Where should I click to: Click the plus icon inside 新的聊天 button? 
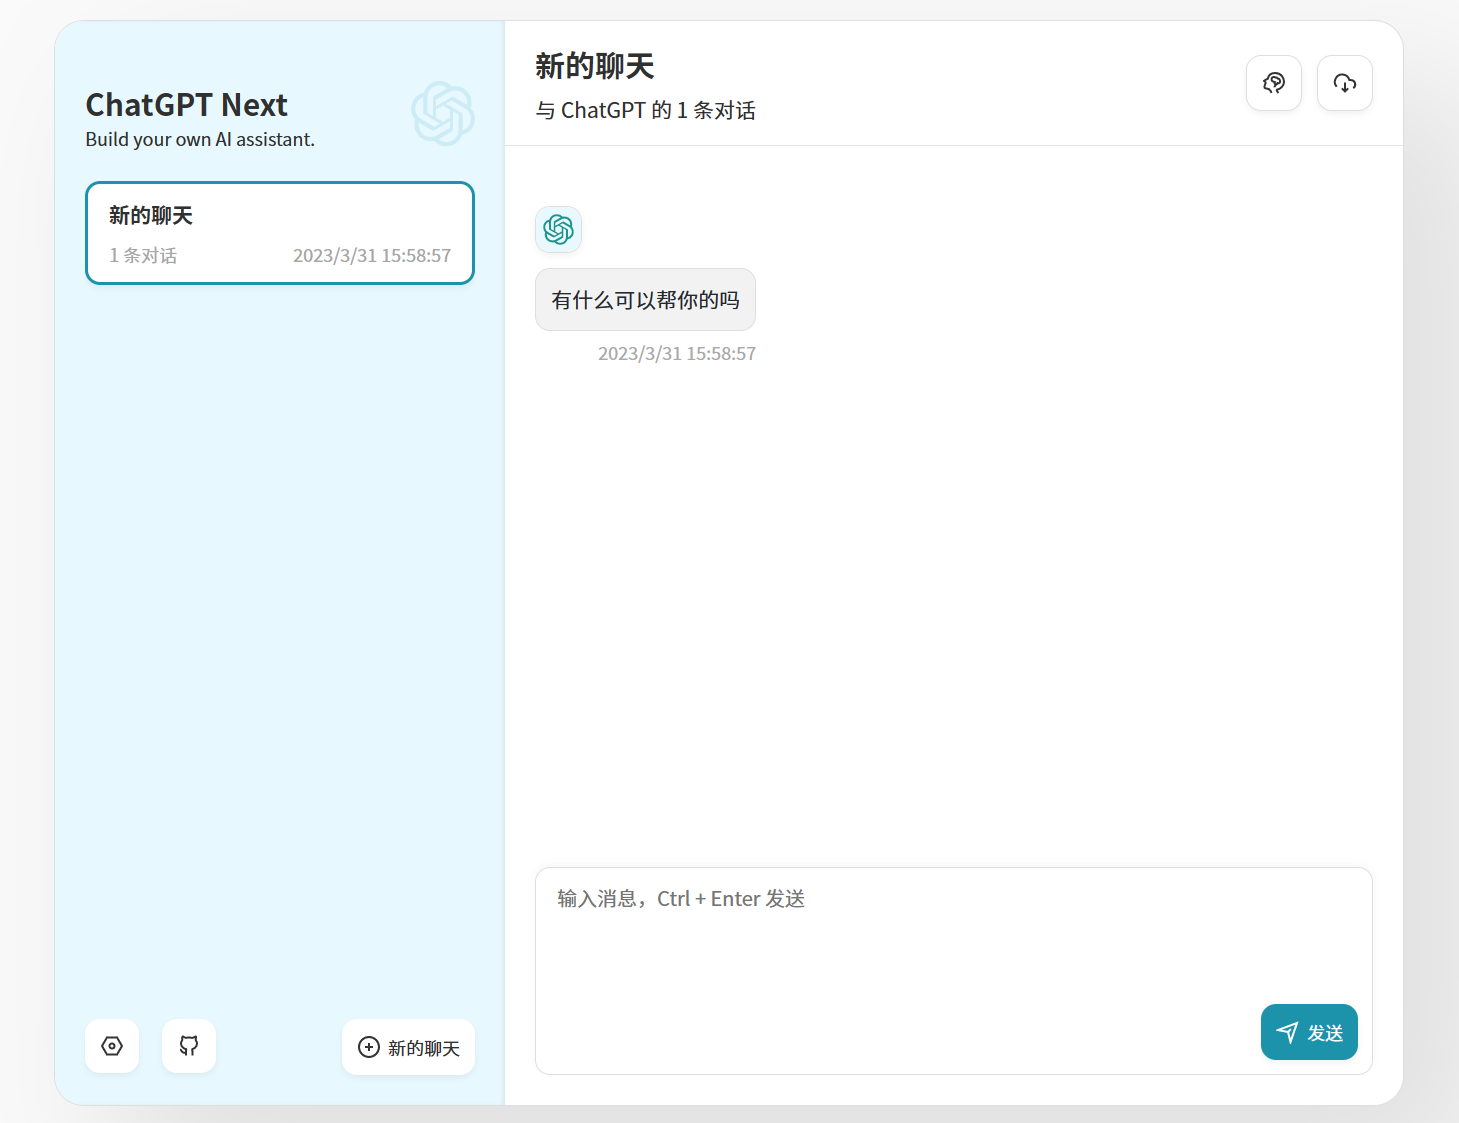(x=368, y=1047)
